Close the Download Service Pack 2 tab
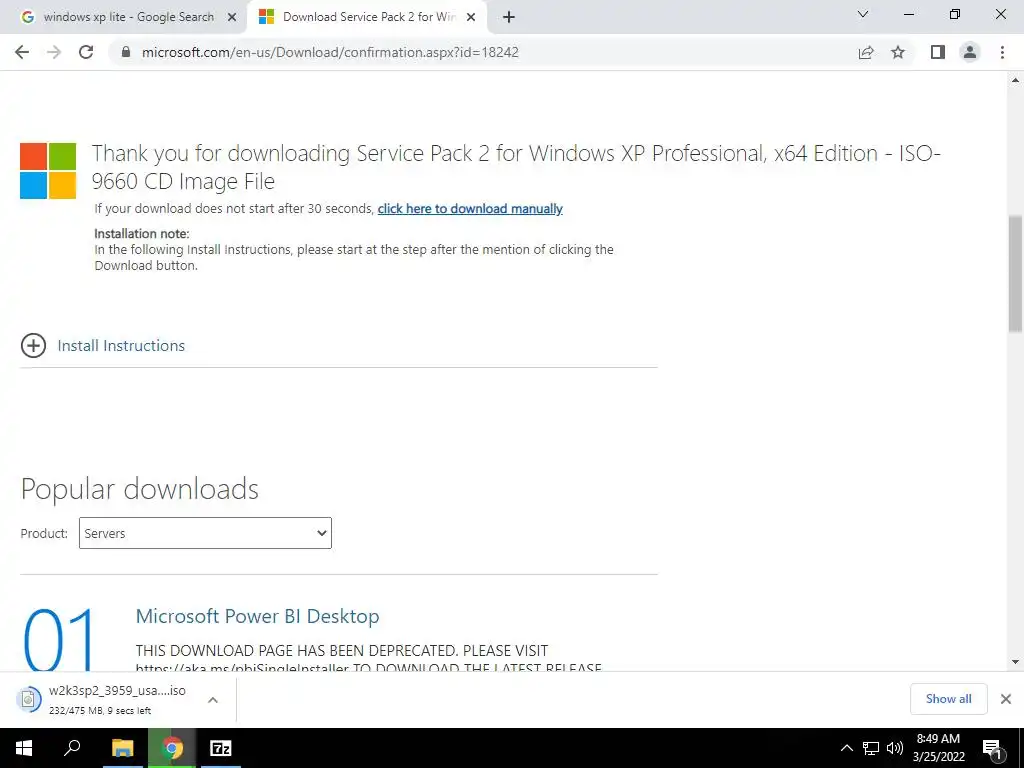 (471, 18)
